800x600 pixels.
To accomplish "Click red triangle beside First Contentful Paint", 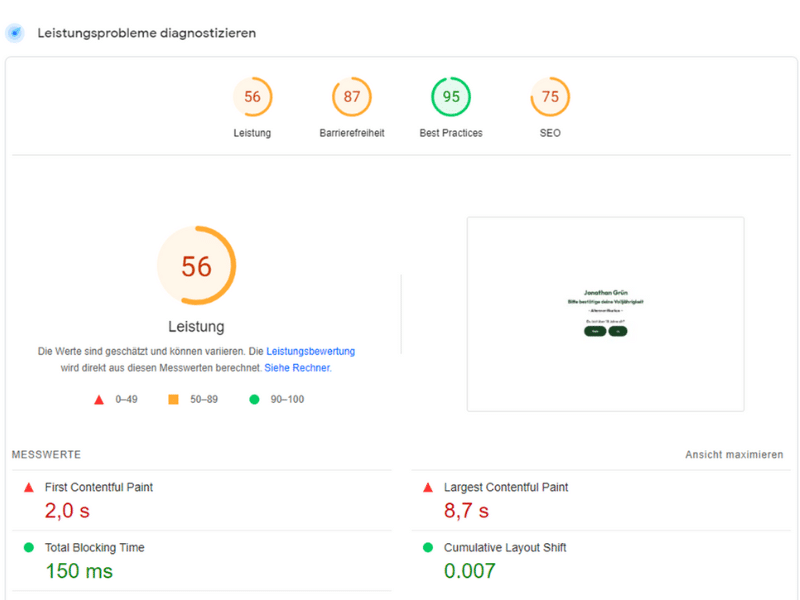I will pyautogui.click(x=28, y=488).
